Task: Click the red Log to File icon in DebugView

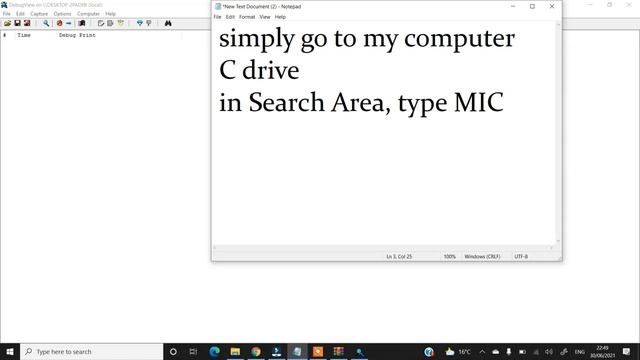Action: [27, 23]
